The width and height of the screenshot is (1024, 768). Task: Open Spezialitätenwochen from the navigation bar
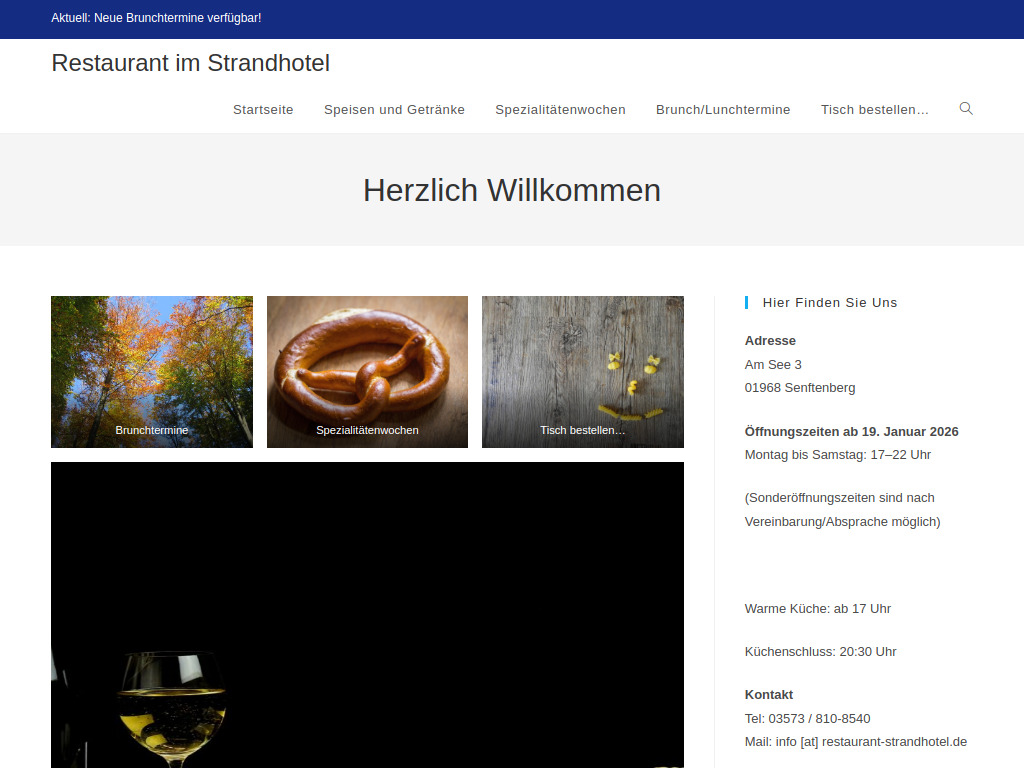pyautogui.click(x=560, y=110)
